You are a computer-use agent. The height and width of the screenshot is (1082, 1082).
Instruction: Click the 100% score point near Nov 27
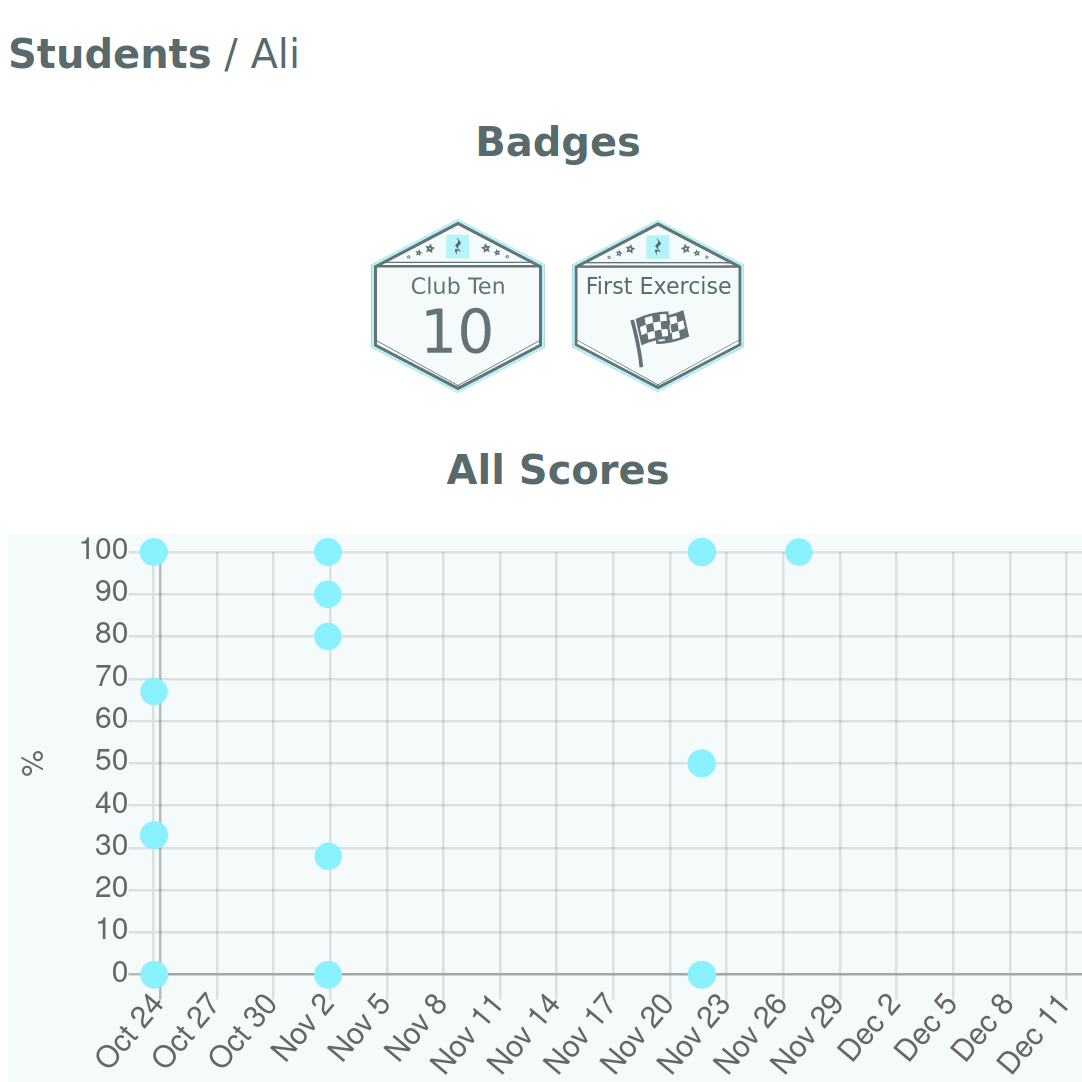click(798, 551)
